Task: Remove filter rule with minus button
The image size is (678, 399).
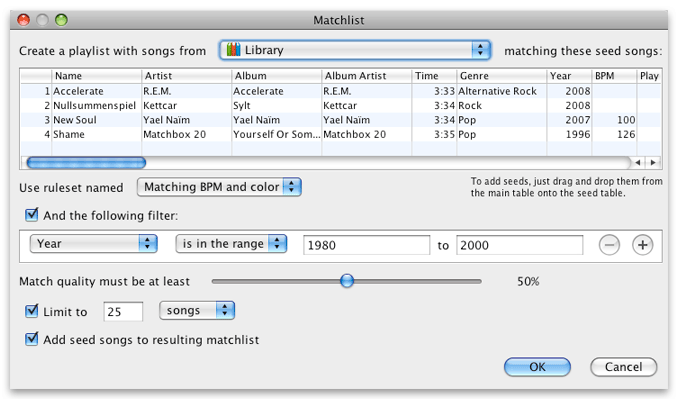Action: [609, 245]
